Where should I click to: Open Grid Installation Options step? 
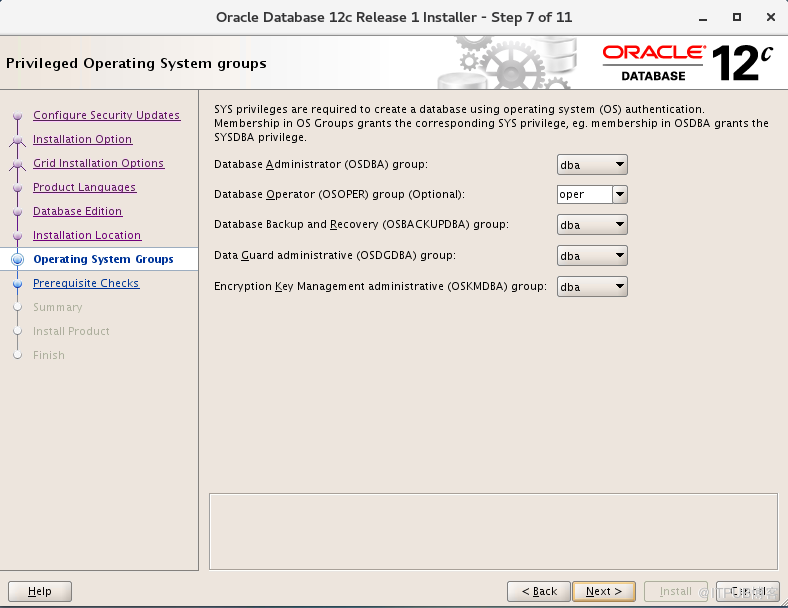98,163
